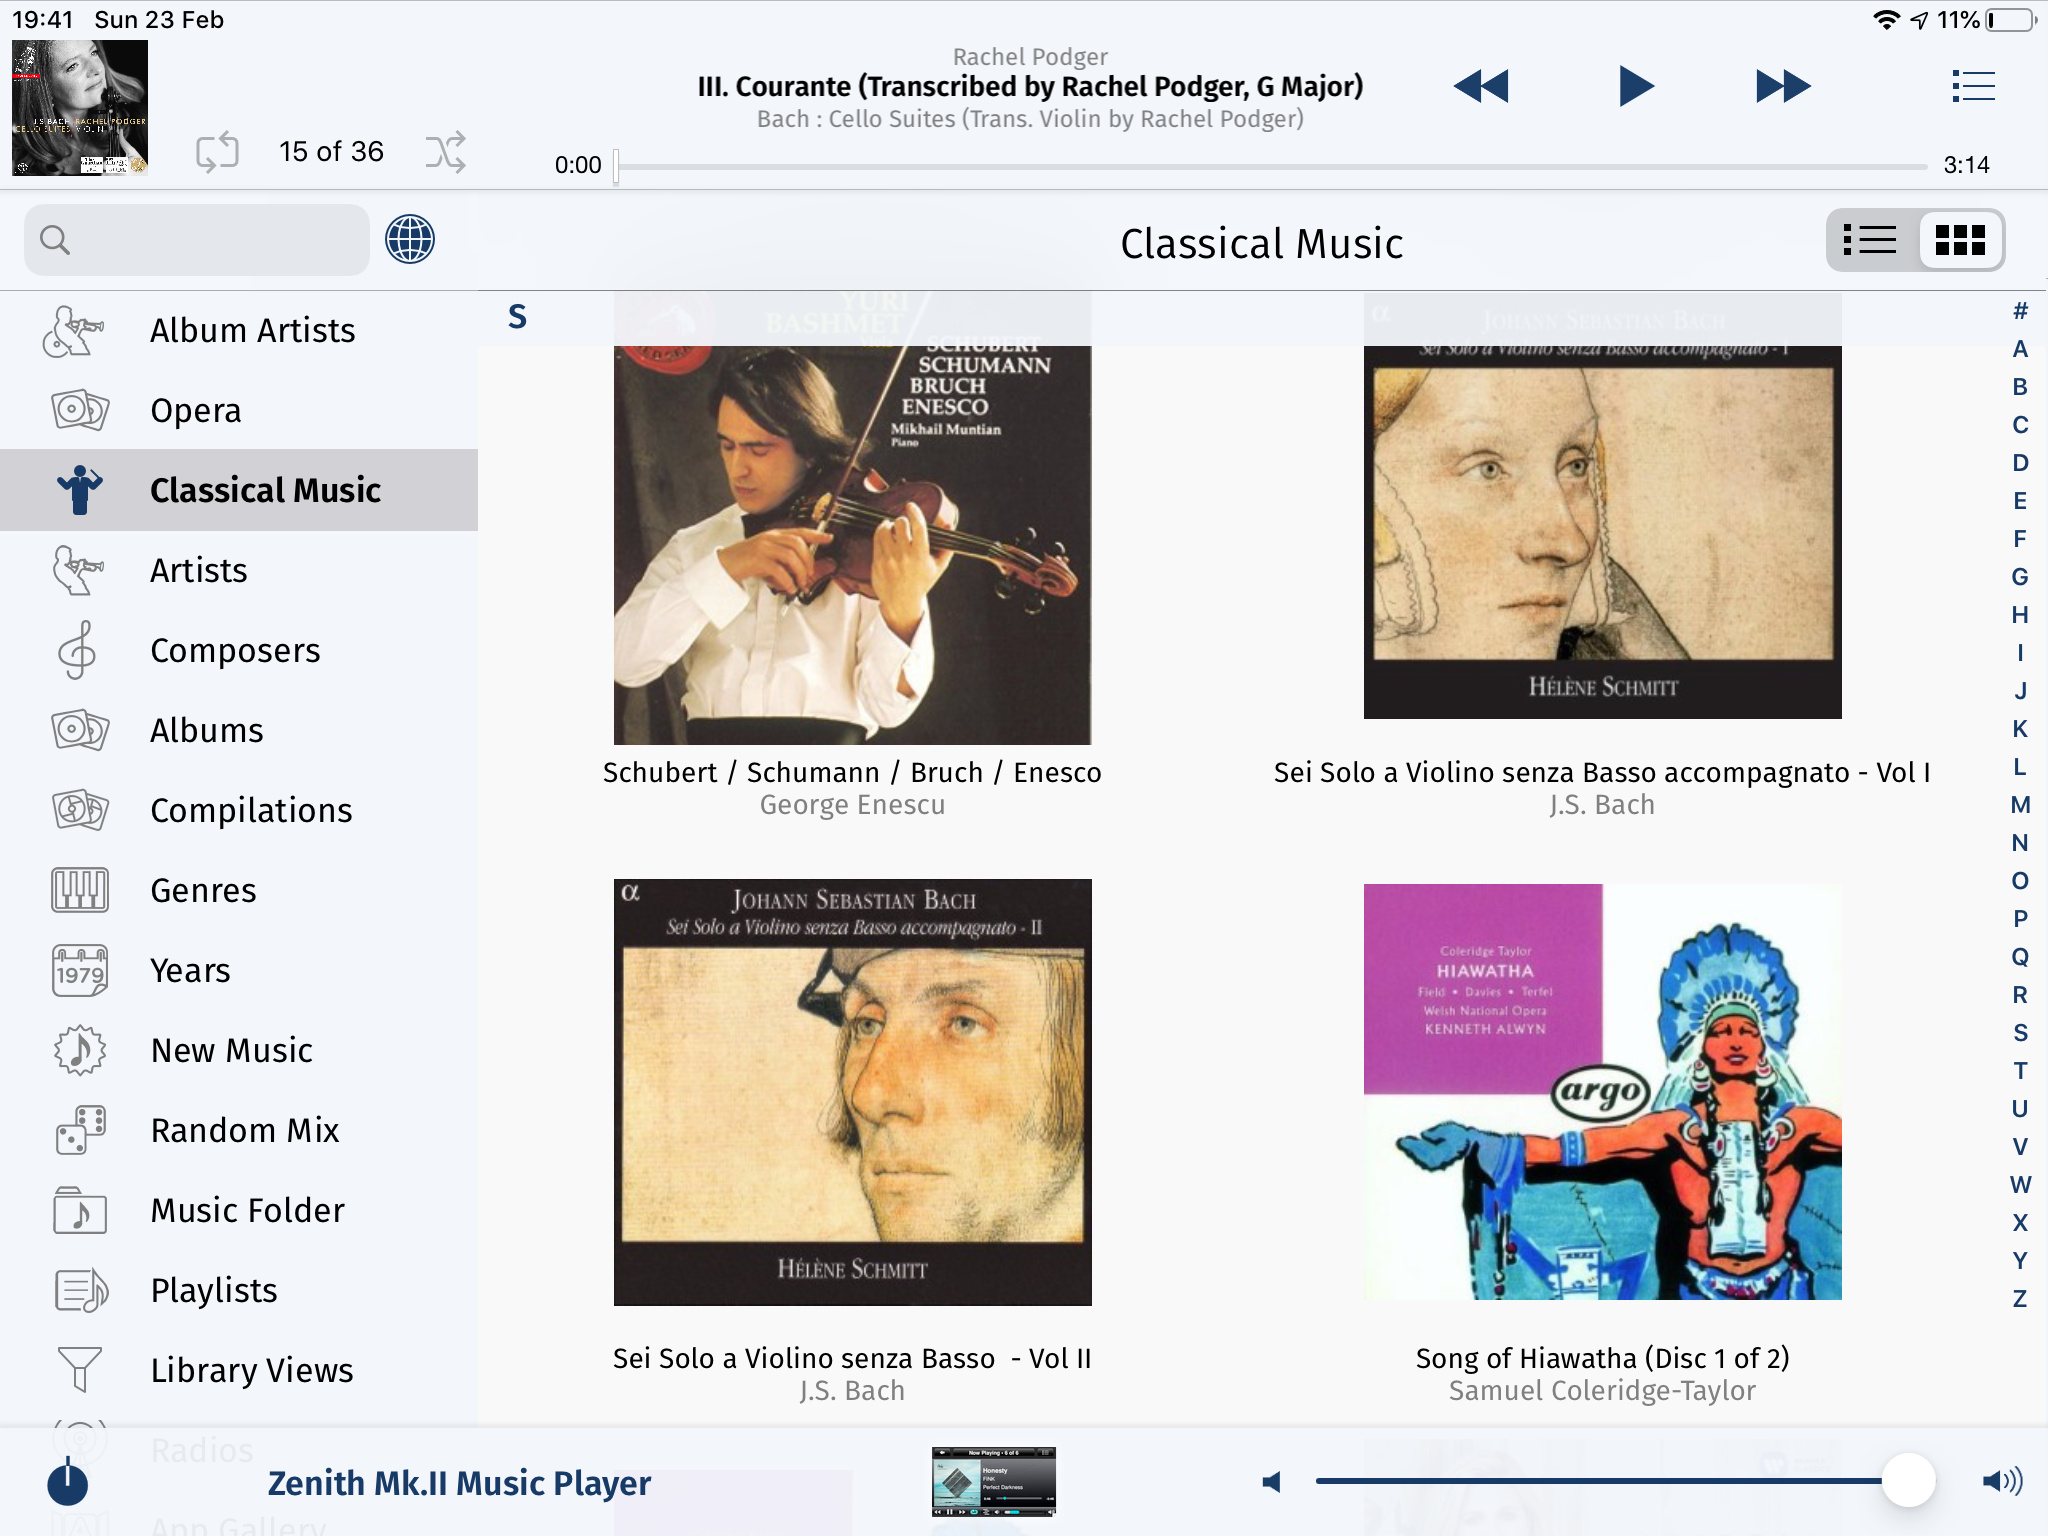Click the George Enescu artist label
This screenshot has height=1536, width=2048.
(x=852, y=805)
